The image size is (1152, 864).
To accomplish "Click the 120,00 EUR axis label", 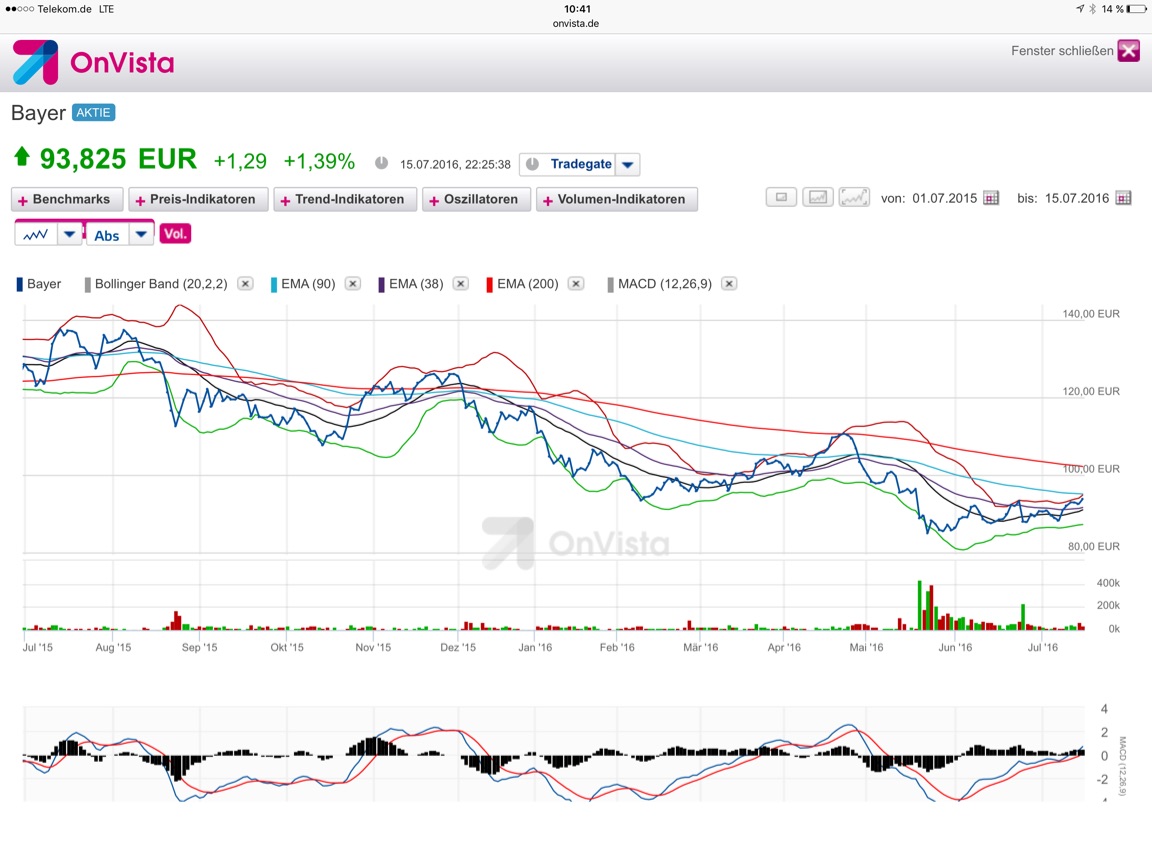I will [1091, 392].
